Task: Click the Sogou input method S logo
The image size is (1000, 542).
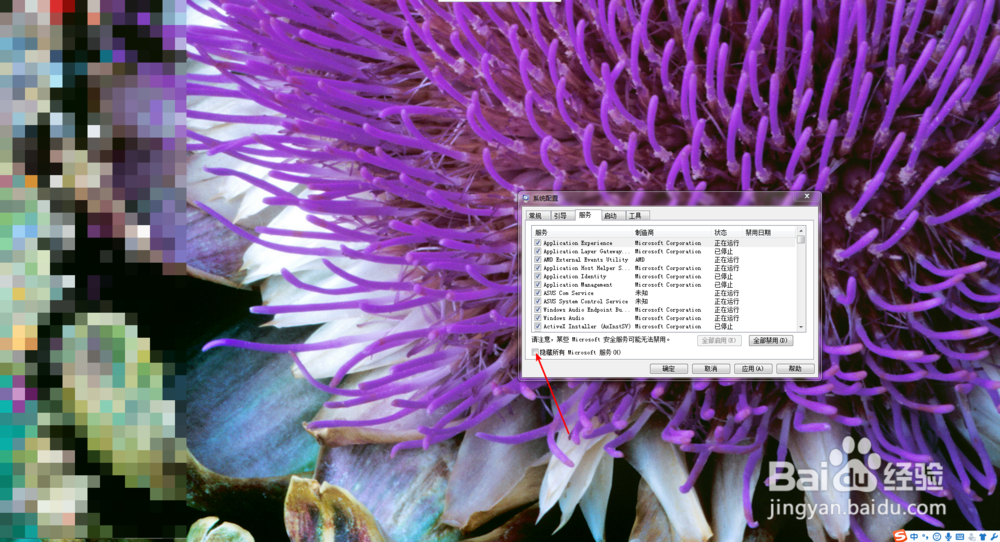Action: click(x=900, y=536)
